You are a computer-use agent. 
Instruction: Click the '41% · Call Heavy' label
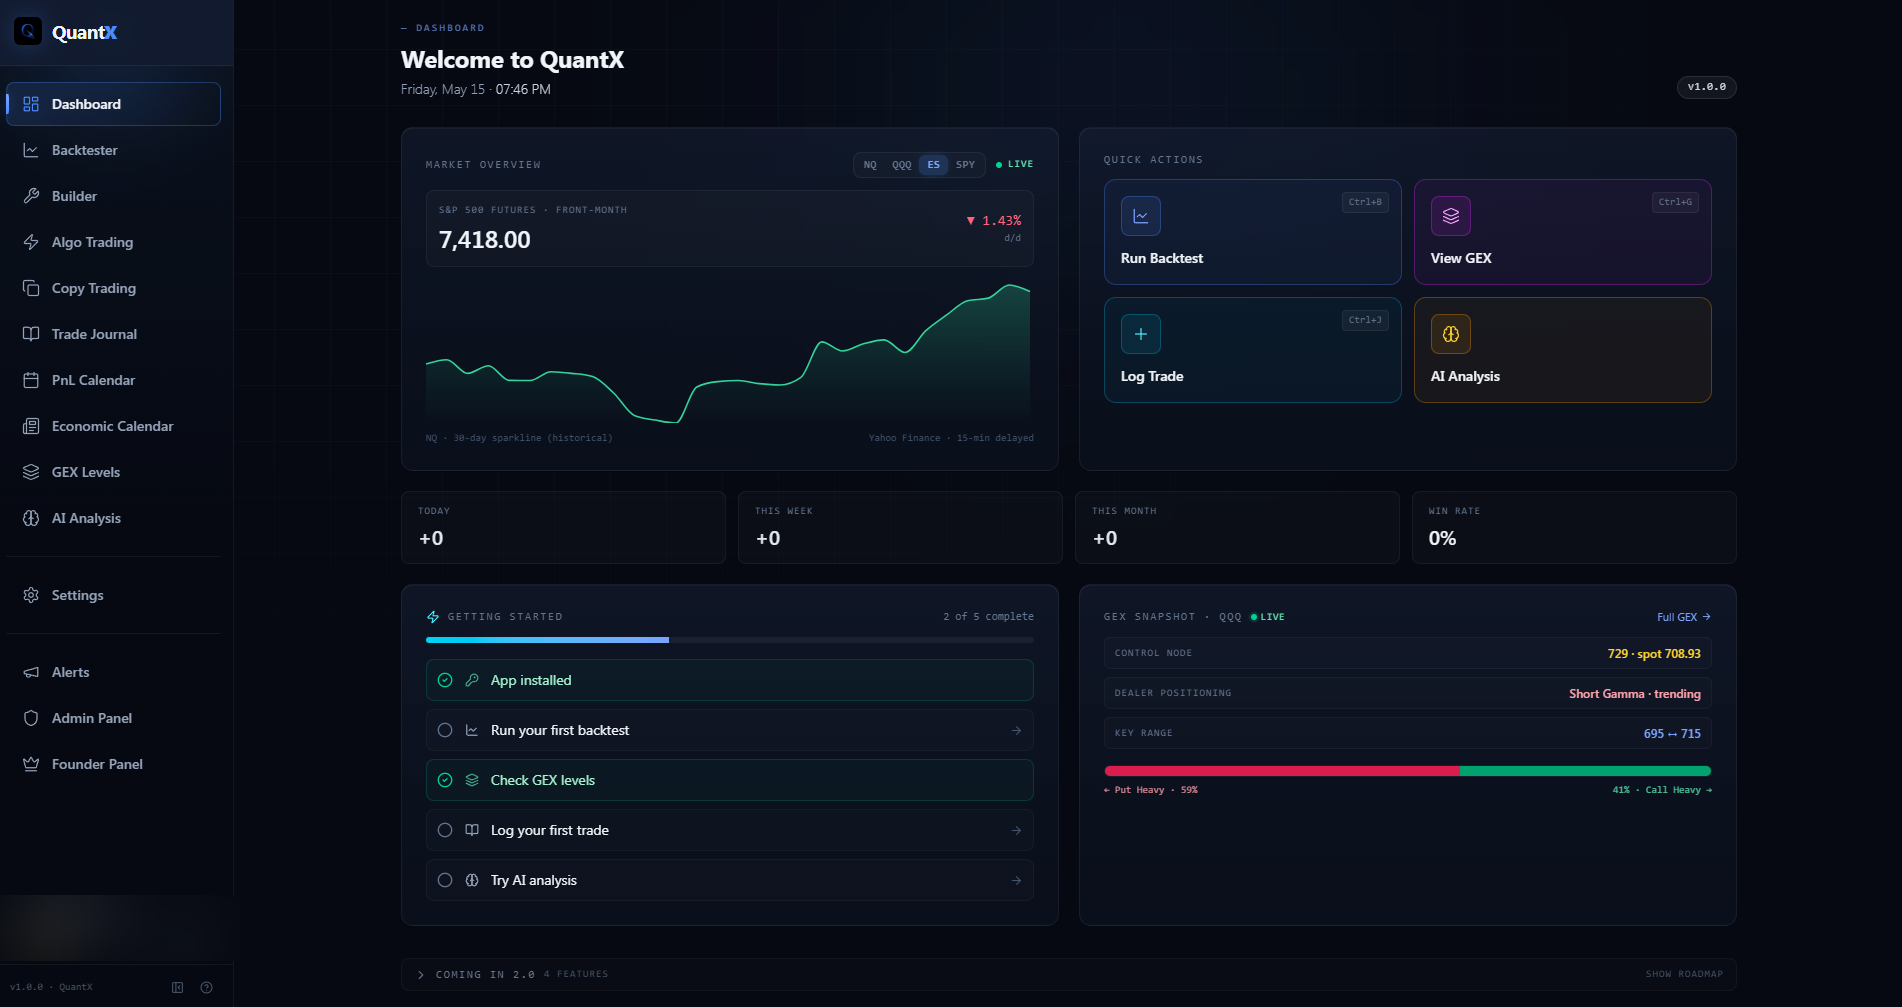point(1662,790)
